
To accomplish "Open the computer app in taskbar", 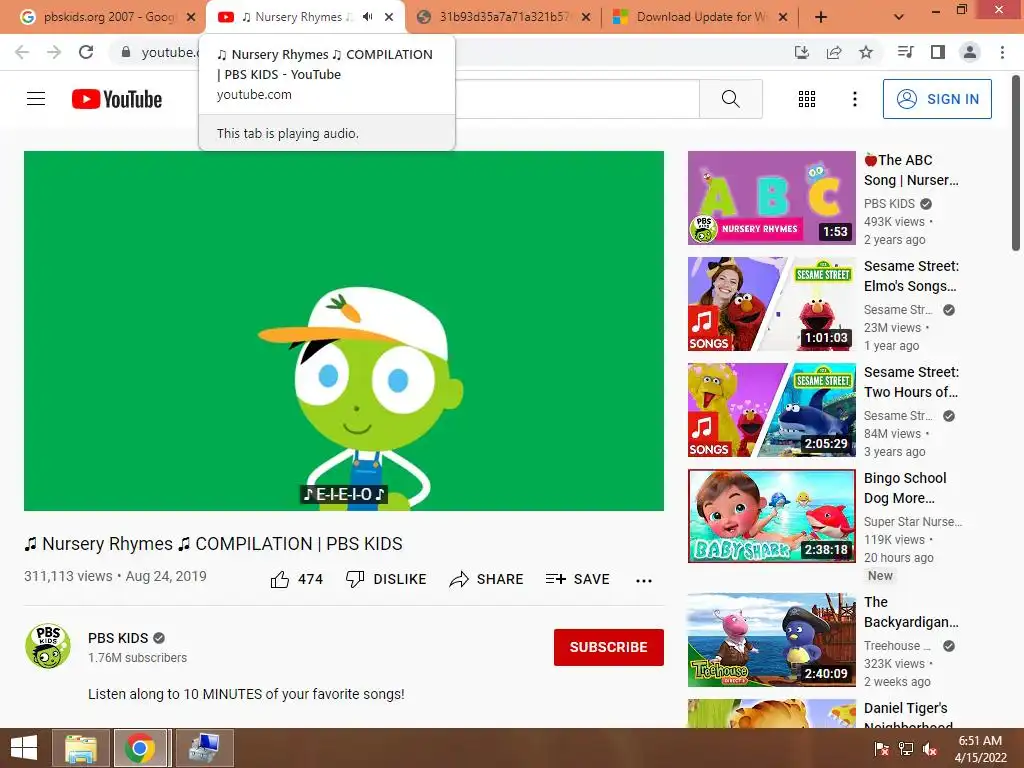I will point(204,748).
